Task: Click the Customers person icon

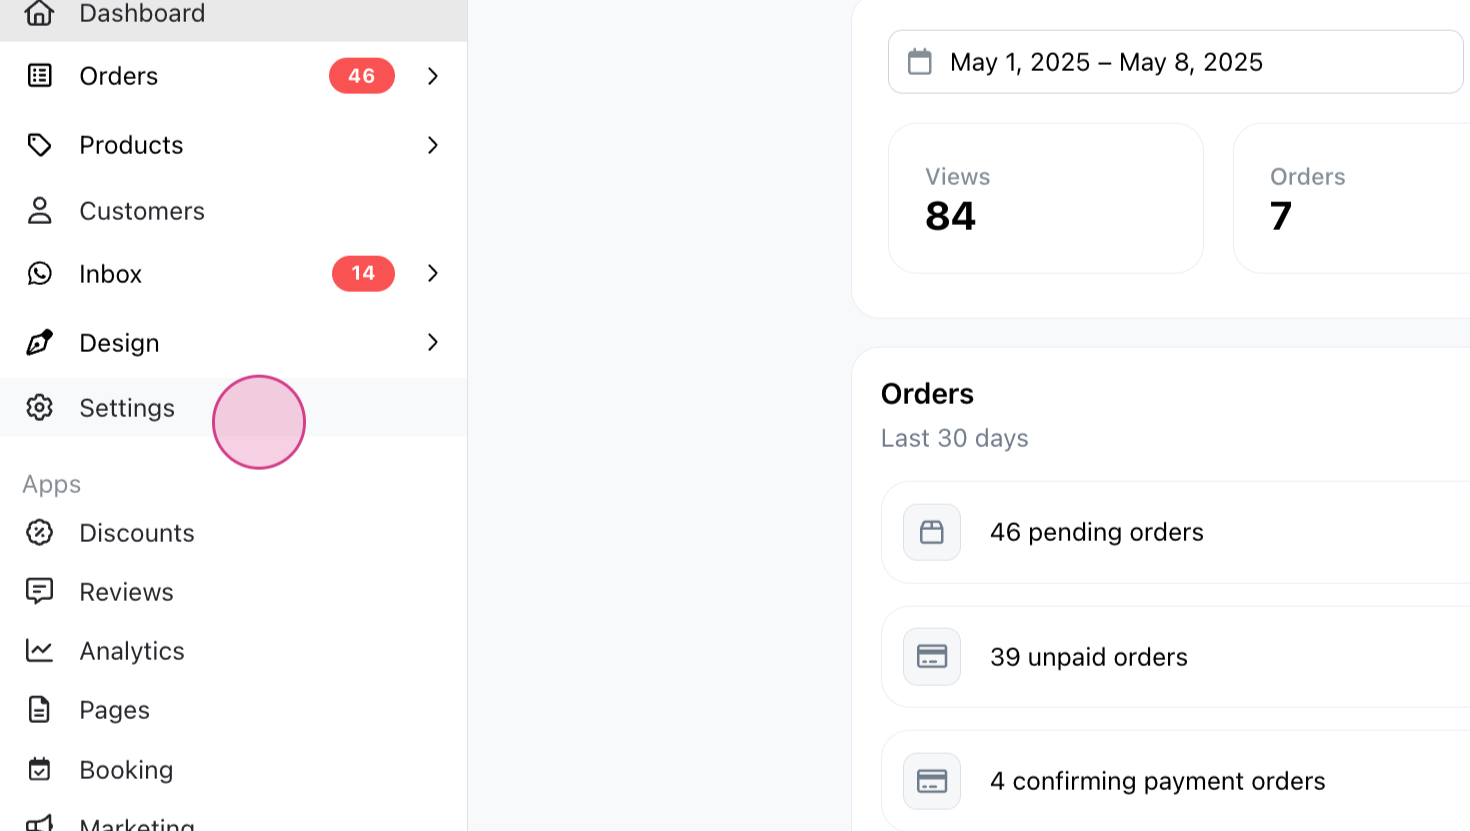Action: (x=39, y=211)
